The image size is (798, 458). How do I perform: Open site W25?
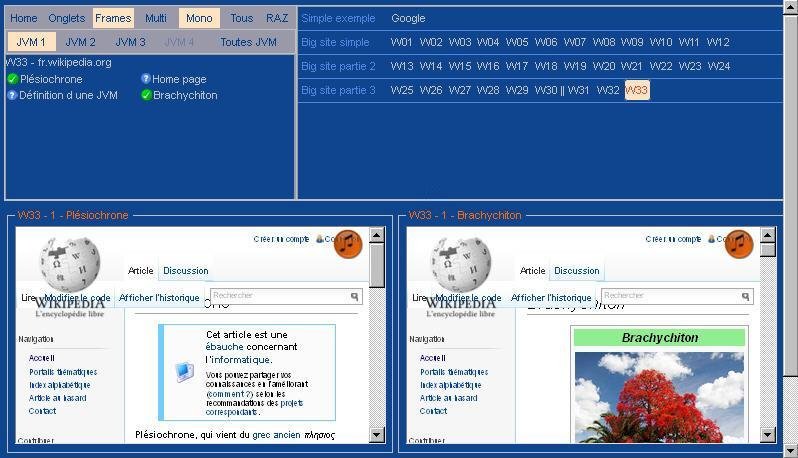point(402,90)
